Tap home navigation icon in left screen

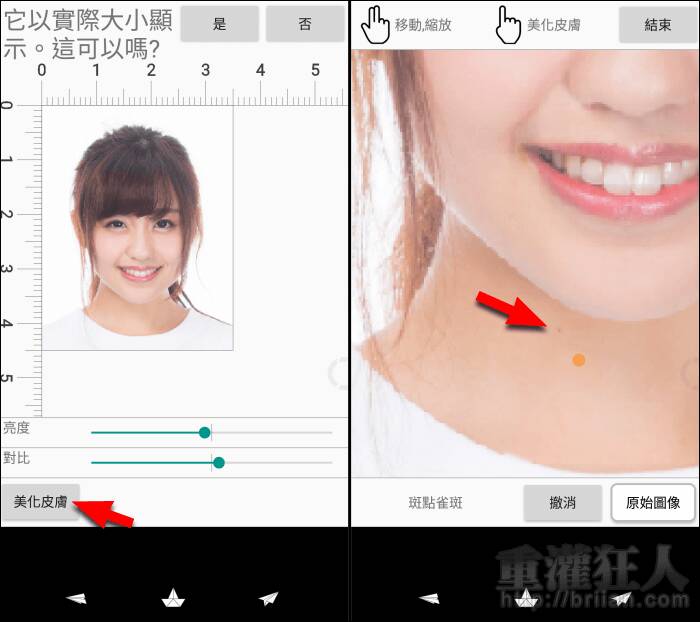pyautogui.click(x=173, y=598)
